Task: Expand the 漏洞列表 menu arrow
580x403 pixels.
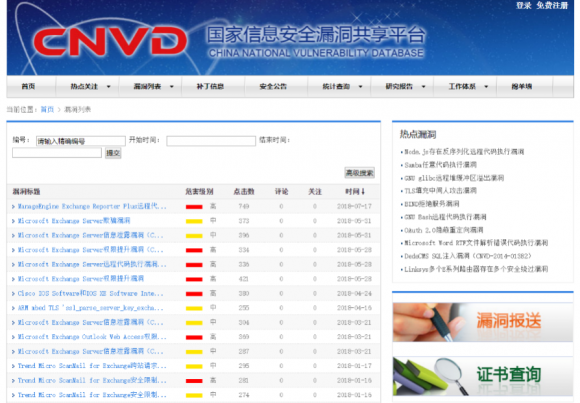Action: point(172,87)
